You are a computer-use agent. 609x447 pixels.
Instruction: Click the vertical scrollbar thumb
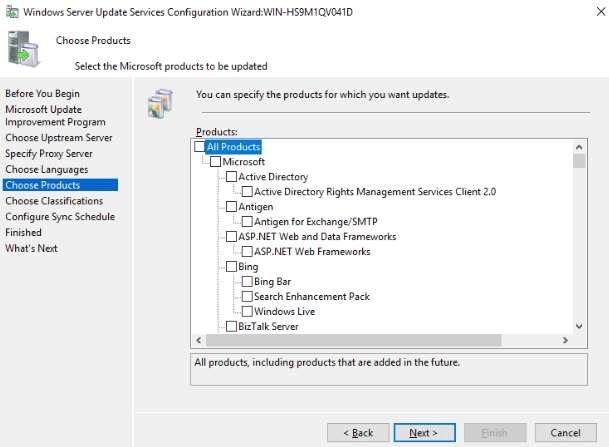(x=579, y=161)
